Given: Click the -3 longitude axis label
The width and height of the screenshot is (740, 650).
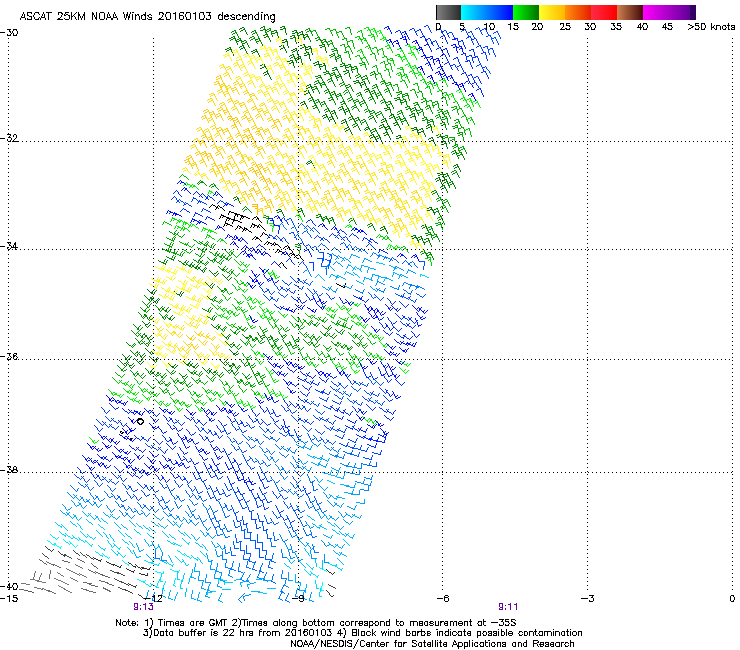Looking at the screenshot, I should [587, 599].
